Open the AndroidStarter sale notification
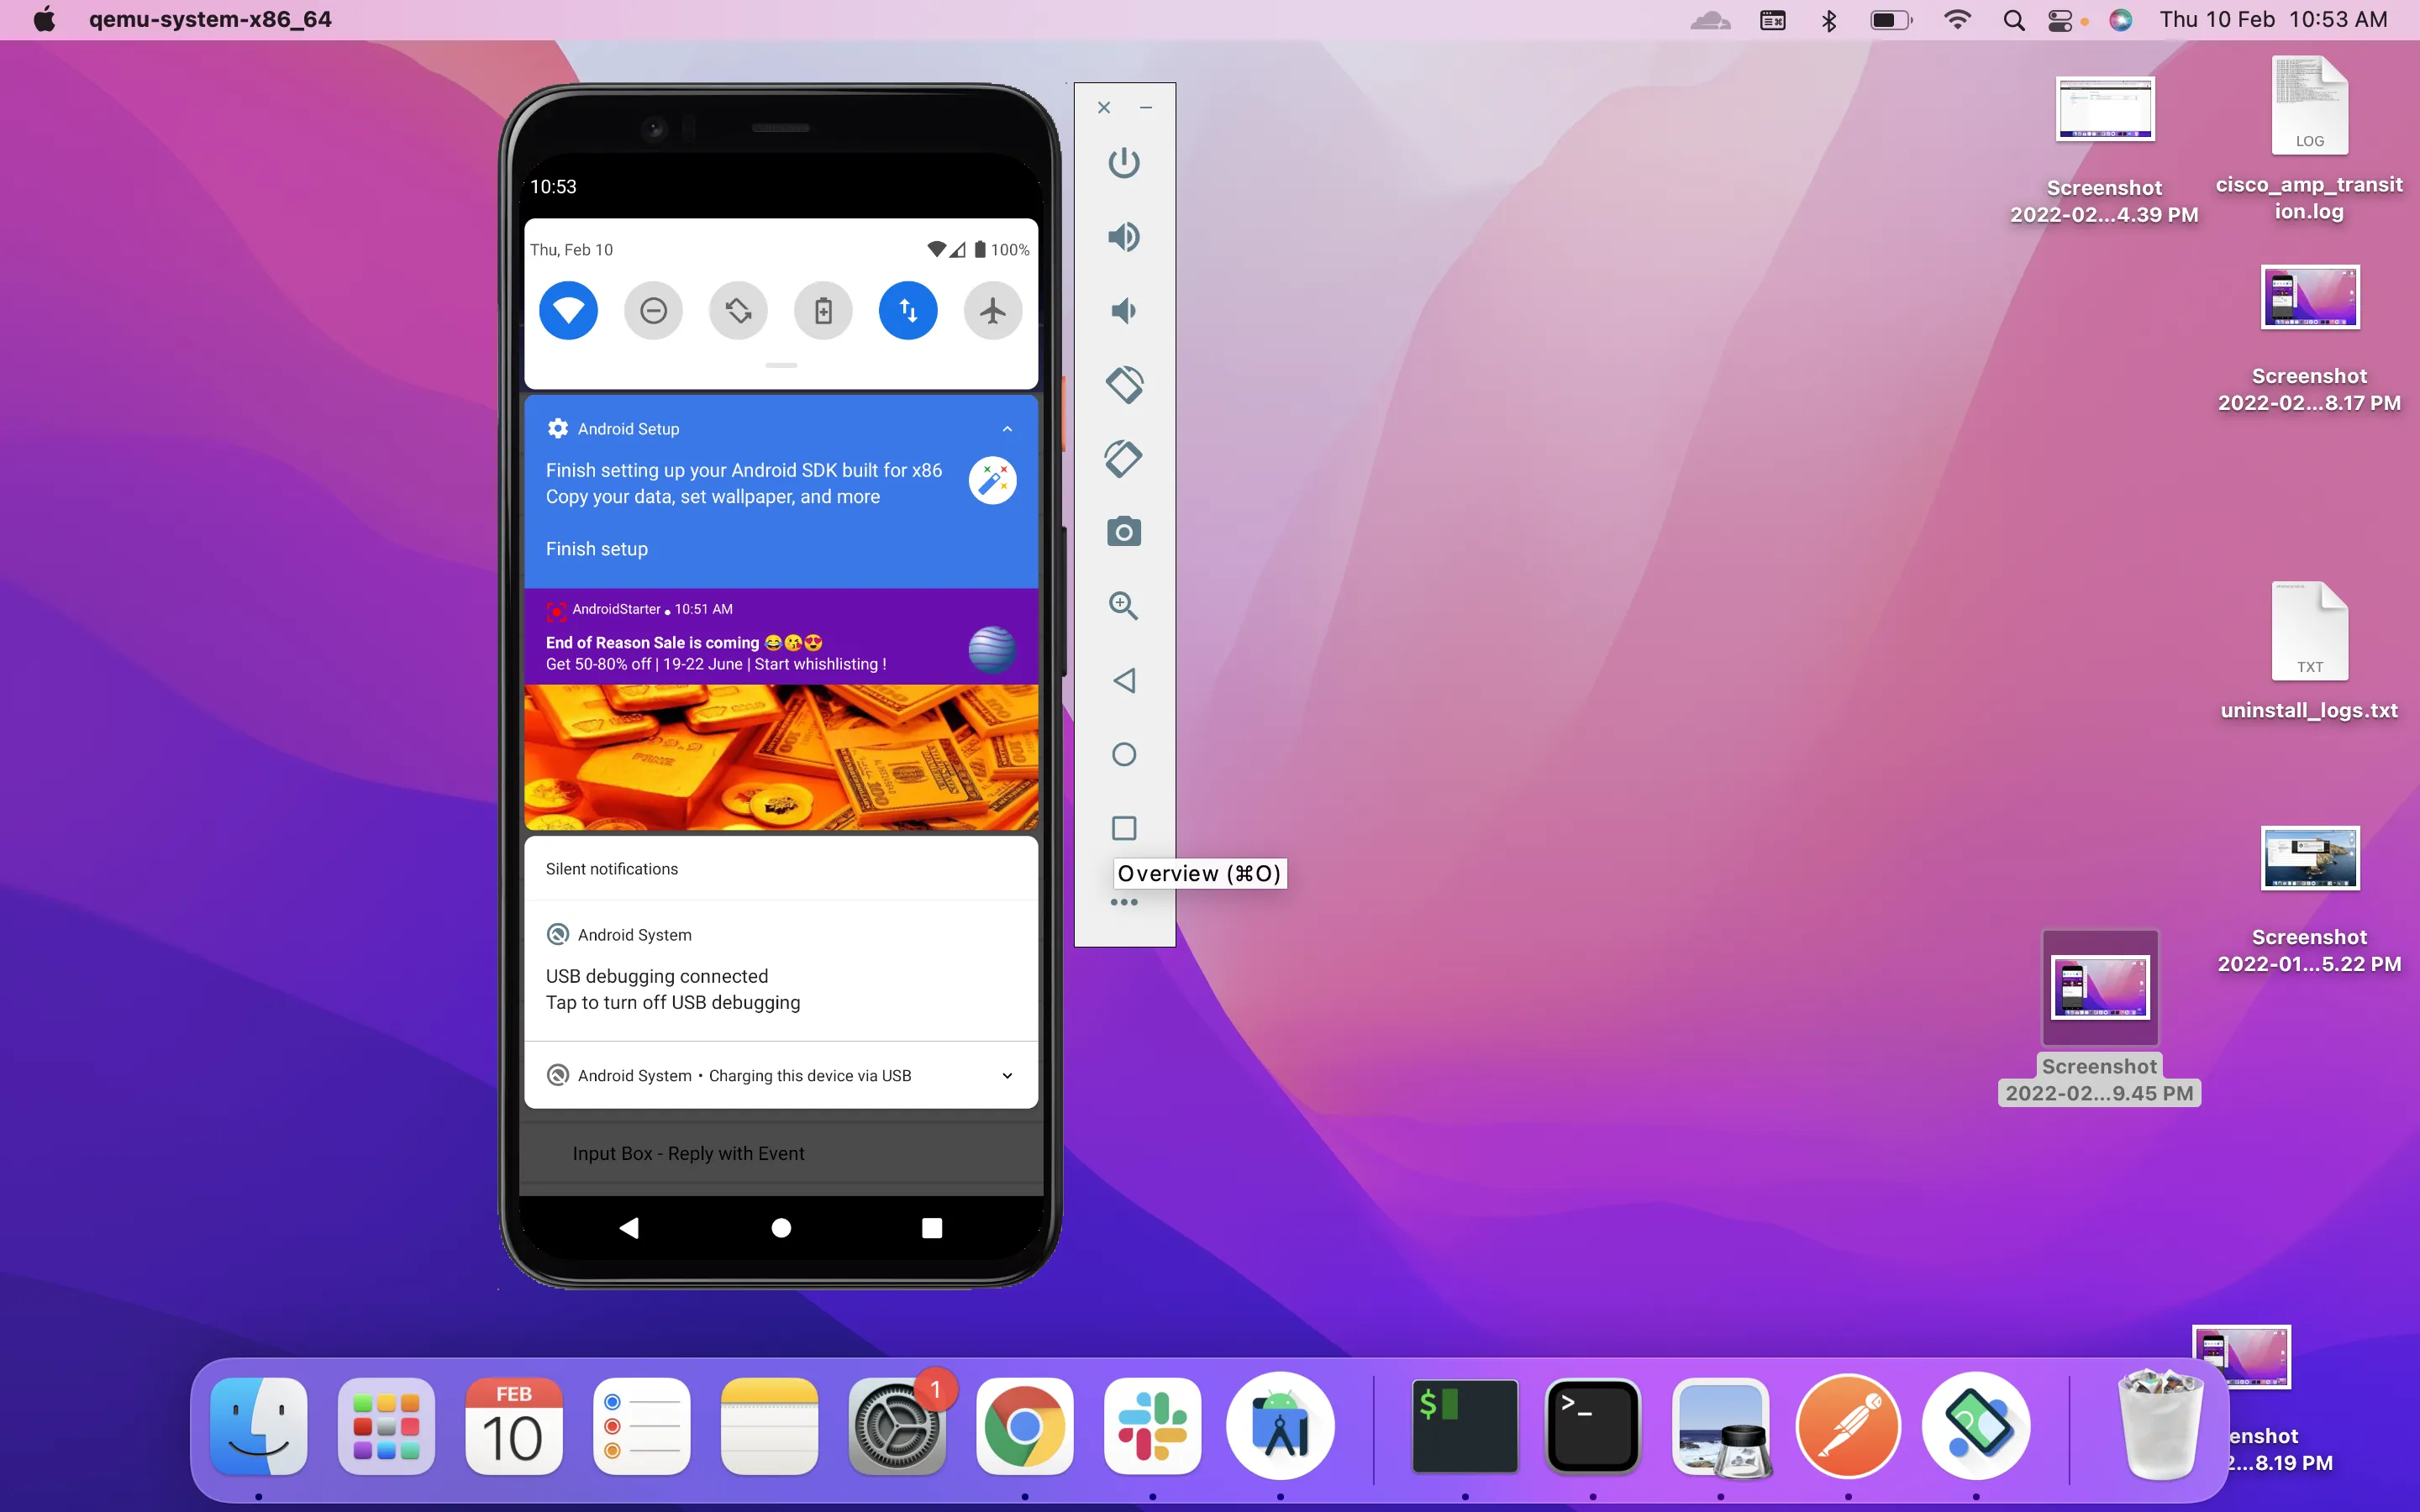The height and width of the screenshot is (1512, 2420). pos(781,637)
